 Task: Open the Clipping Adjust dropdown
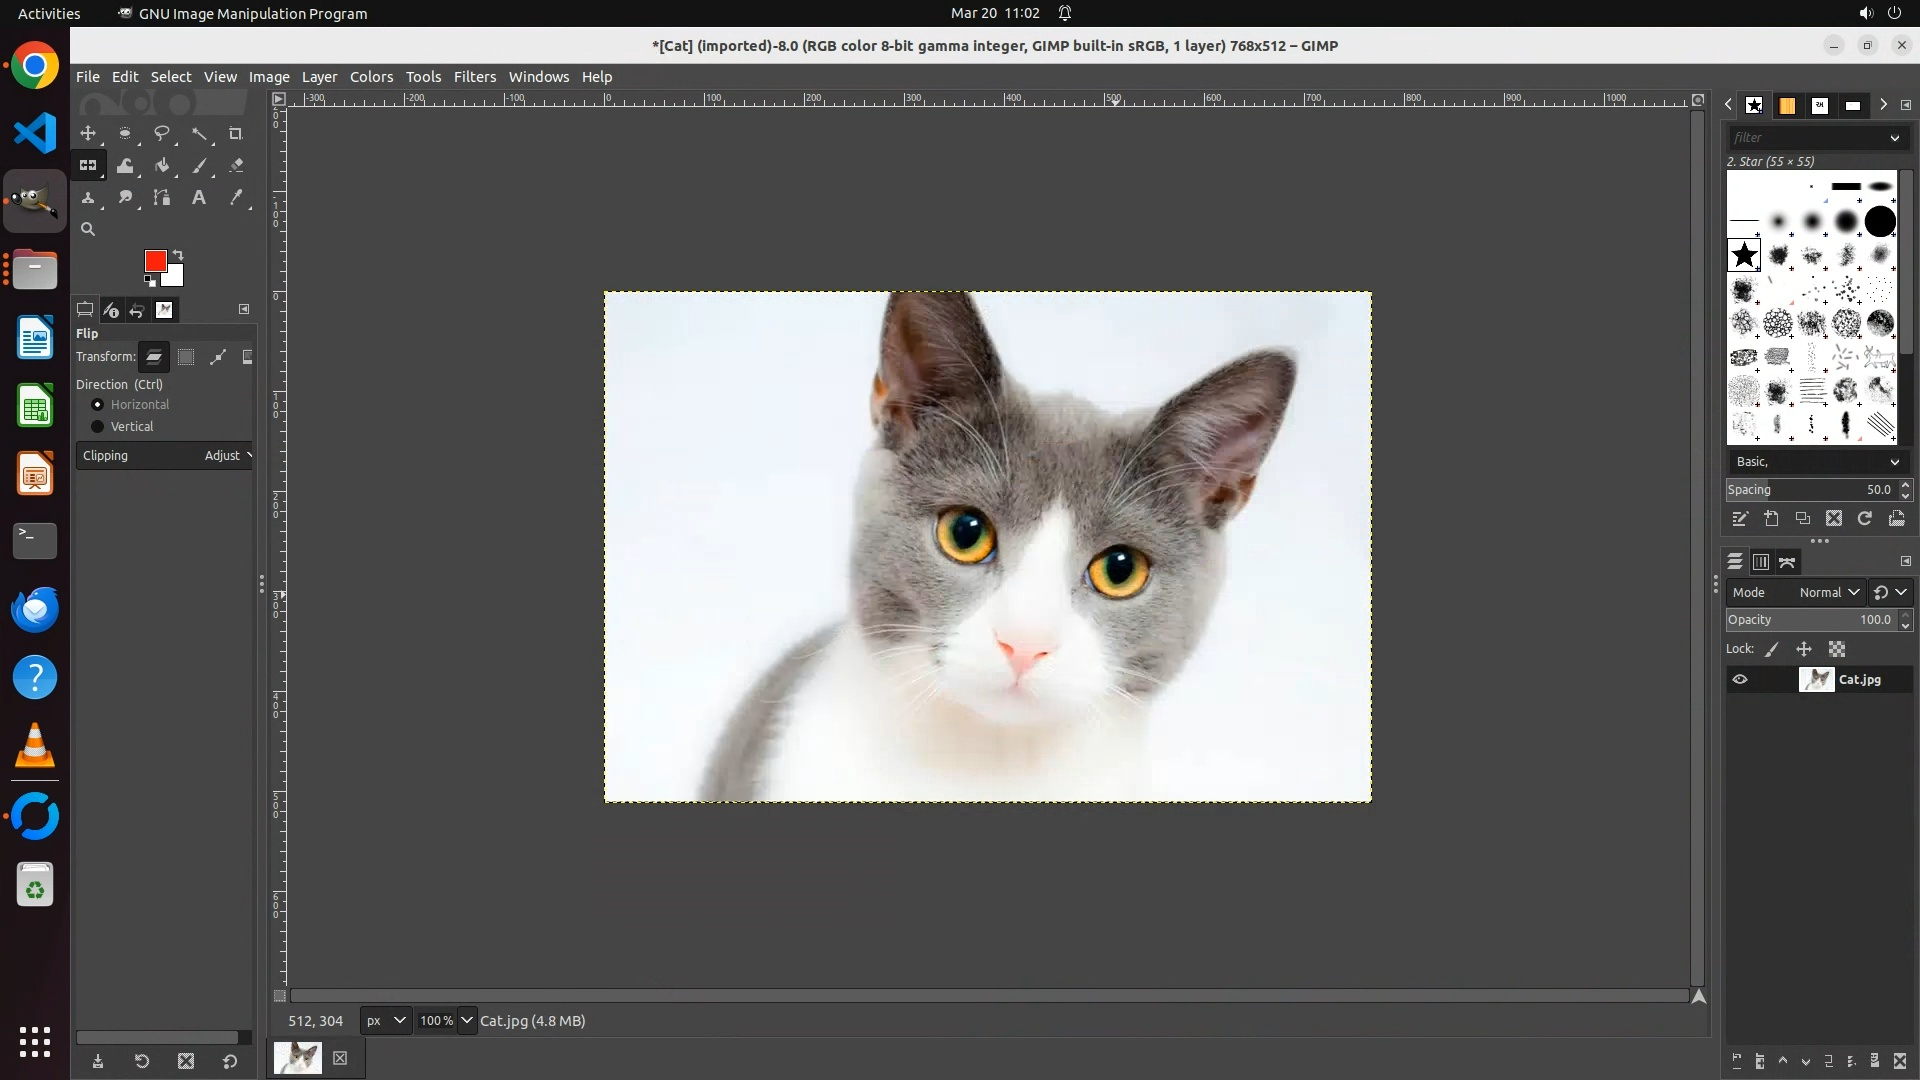(227, 456)
